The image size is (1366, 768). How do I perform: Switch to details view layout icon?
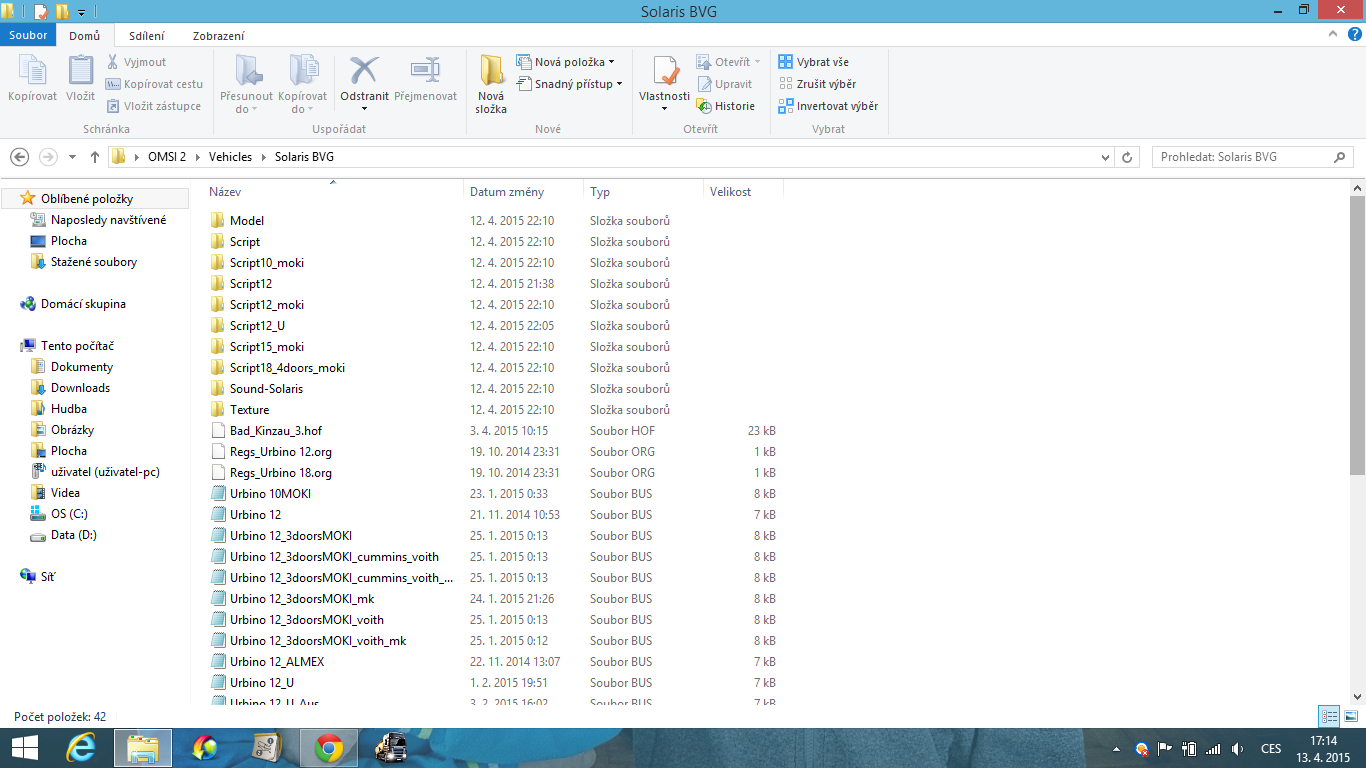point(1329,716)
